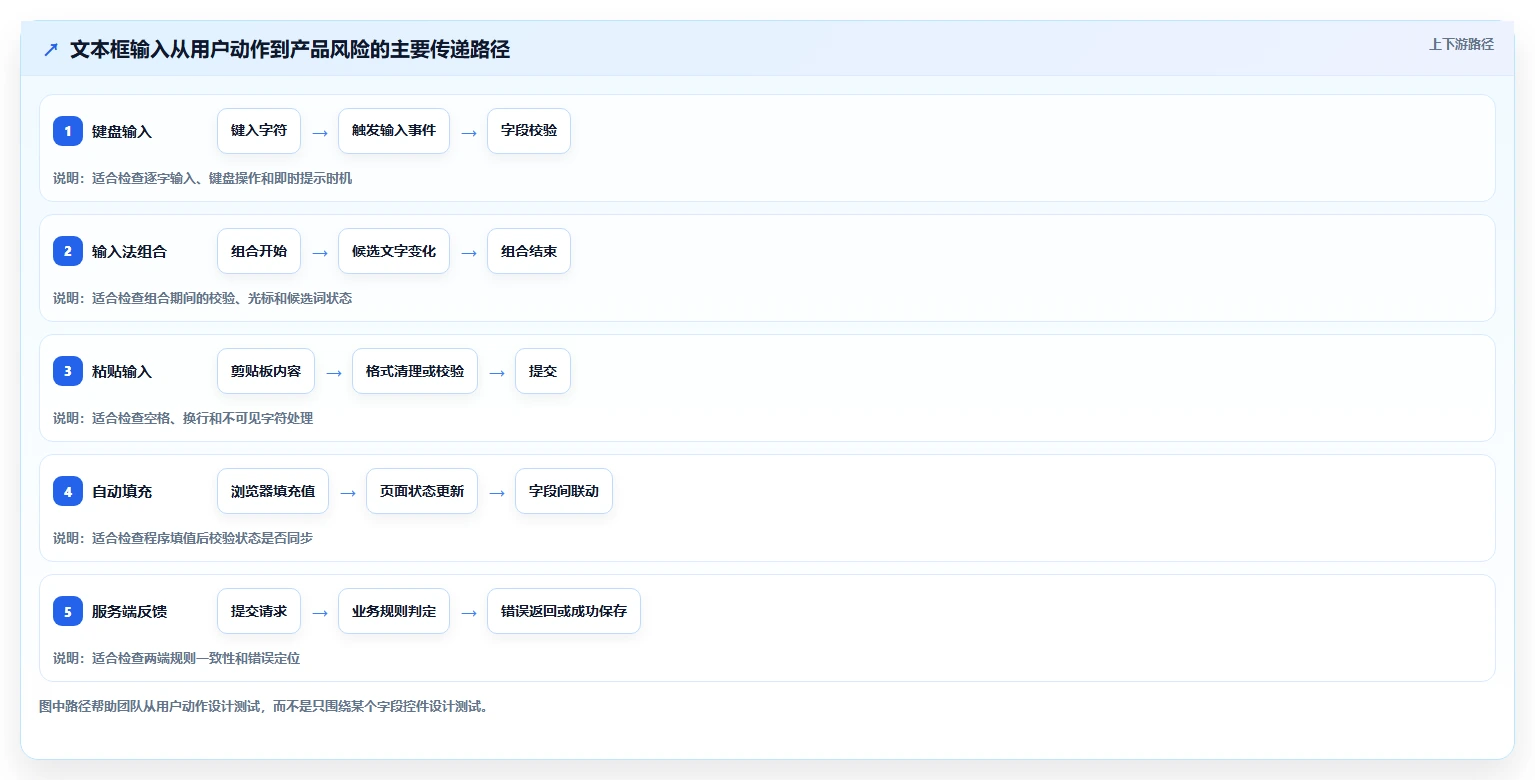Screen dimensions: 1535x780
Task: Click the note 适合检查两端规则一致性和错误定位
Action: pyautogui.click(x=196, y=658)
